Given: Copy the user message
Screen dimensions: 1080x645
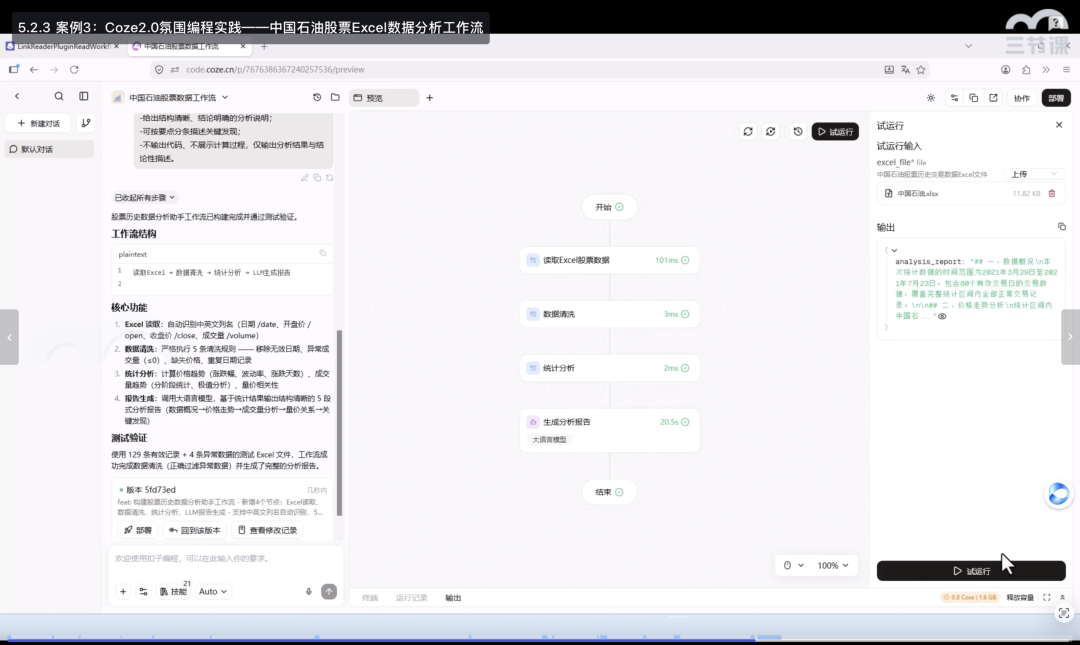Looking at the screenshot, I should point(317,178).
